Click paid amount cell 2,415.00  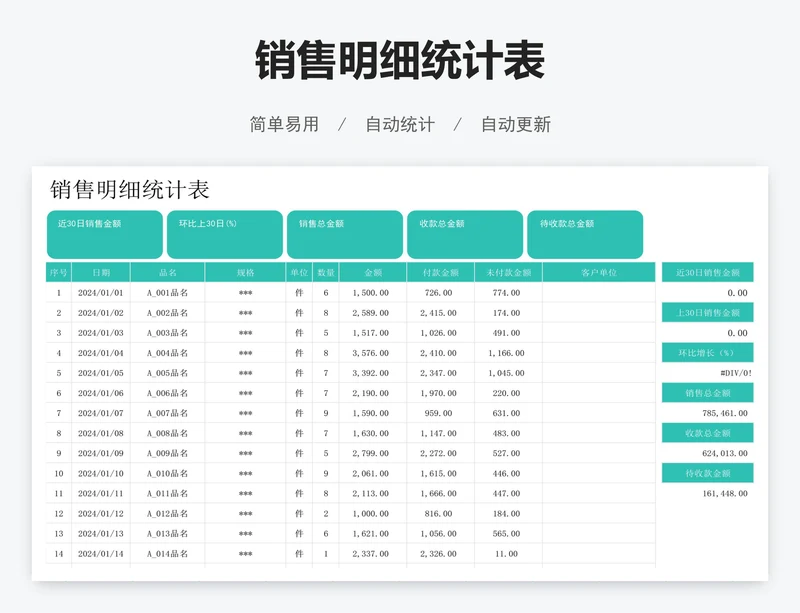point(439,313)
